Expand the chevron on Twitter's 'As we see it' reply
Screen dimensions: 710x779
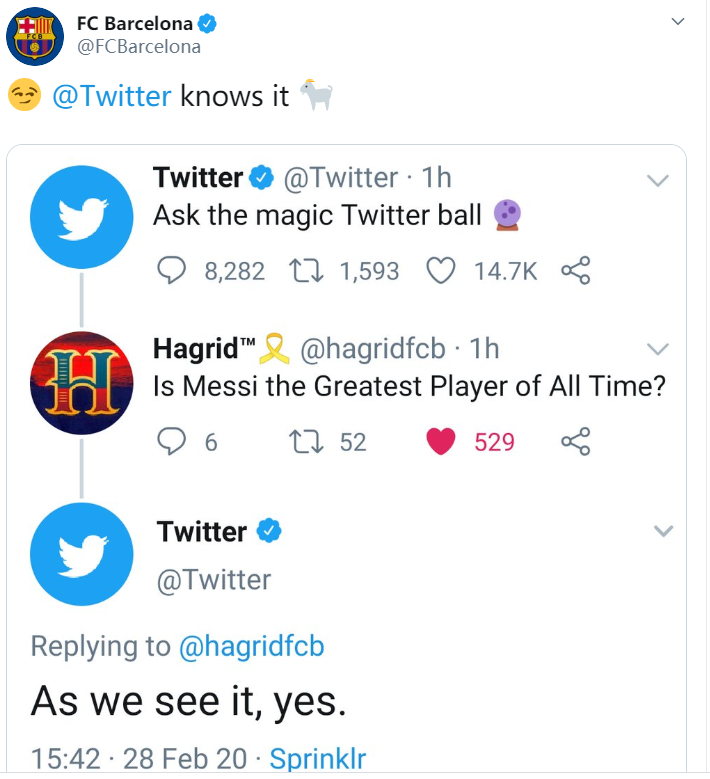(x=663, y=531)
